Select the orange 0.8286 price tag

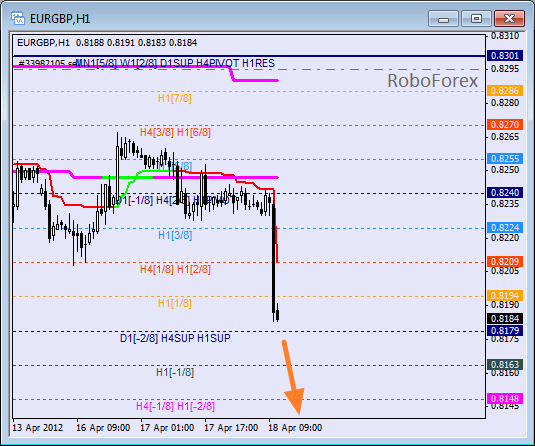(505, 90)
